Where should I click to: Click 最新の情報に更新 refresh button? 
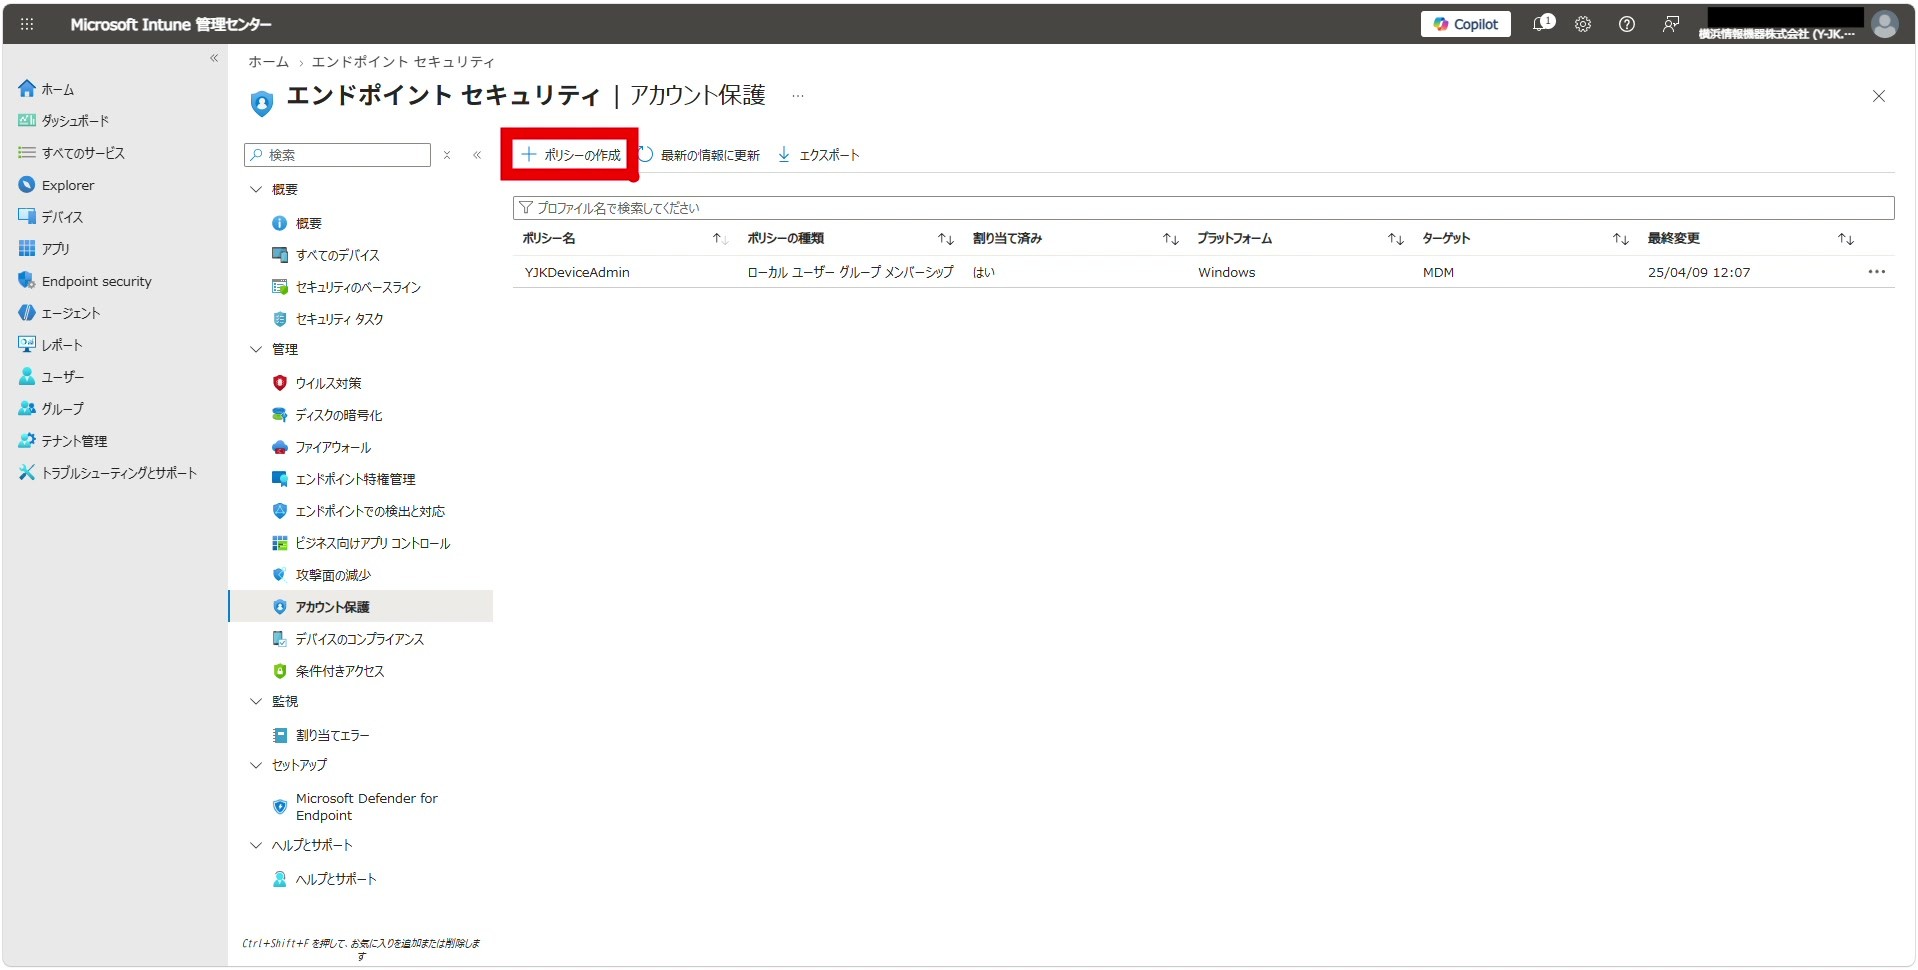699,155
